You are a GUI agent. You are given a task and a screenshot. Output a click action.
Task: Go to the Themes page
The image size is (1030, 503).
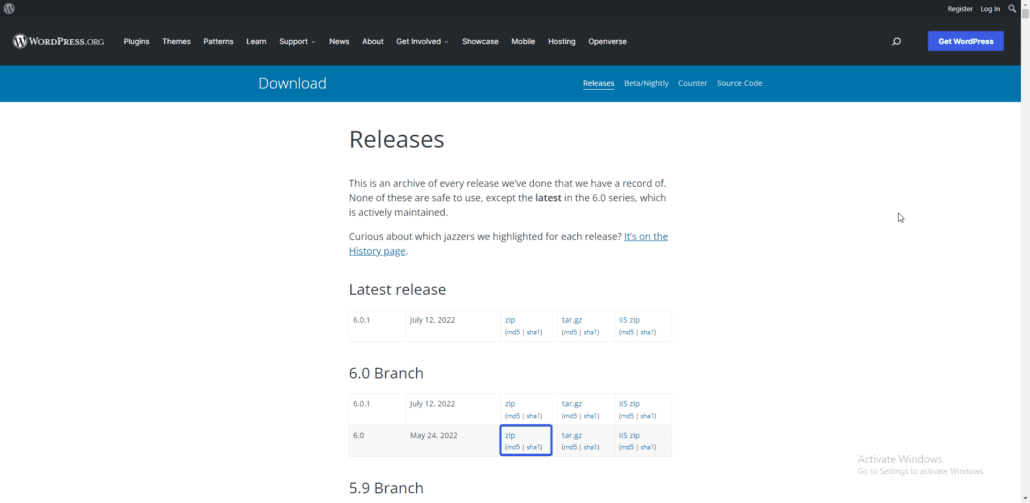coord(177,41)
